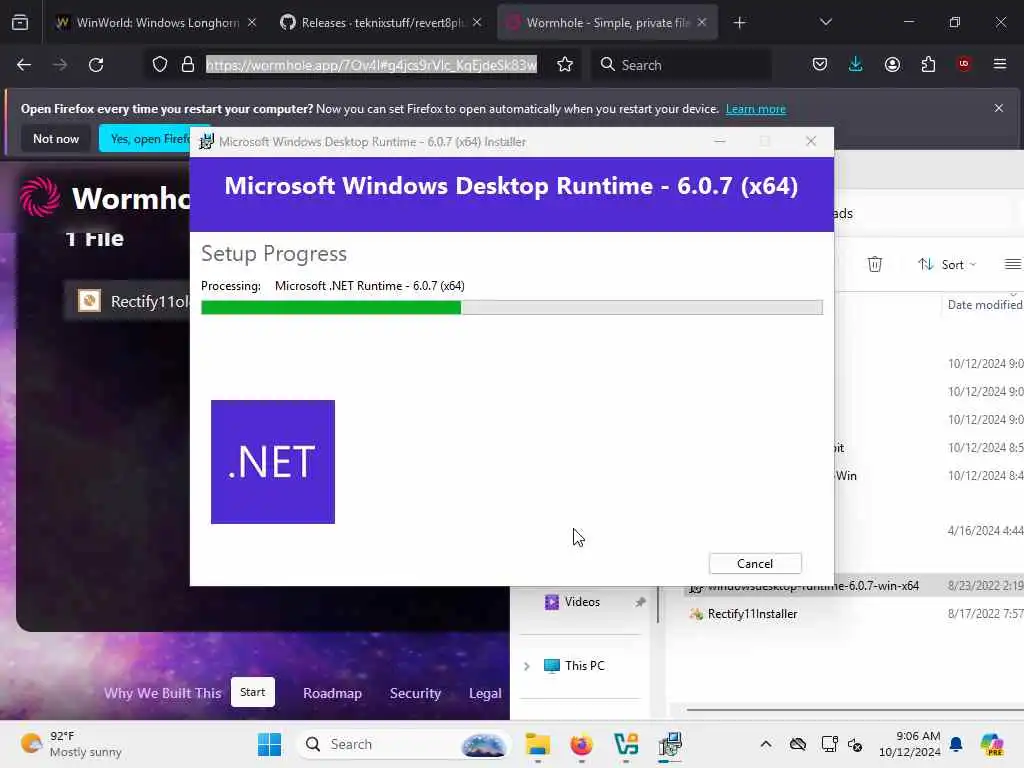The width and height of the screenshot is (1024, 768).
Task: Click the Explorer delete trash icon
Action: 874,264
